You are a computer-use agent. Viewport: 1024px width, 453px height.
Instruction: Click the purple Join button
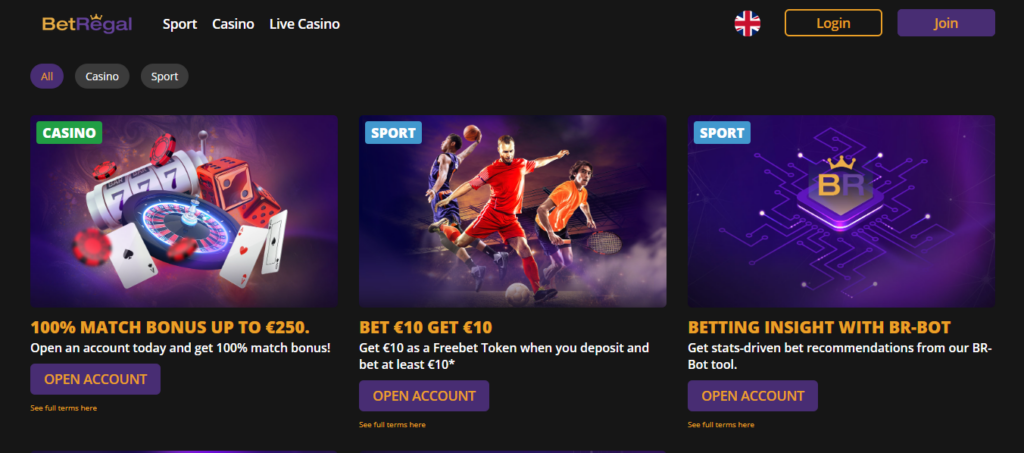pos(946,23)
